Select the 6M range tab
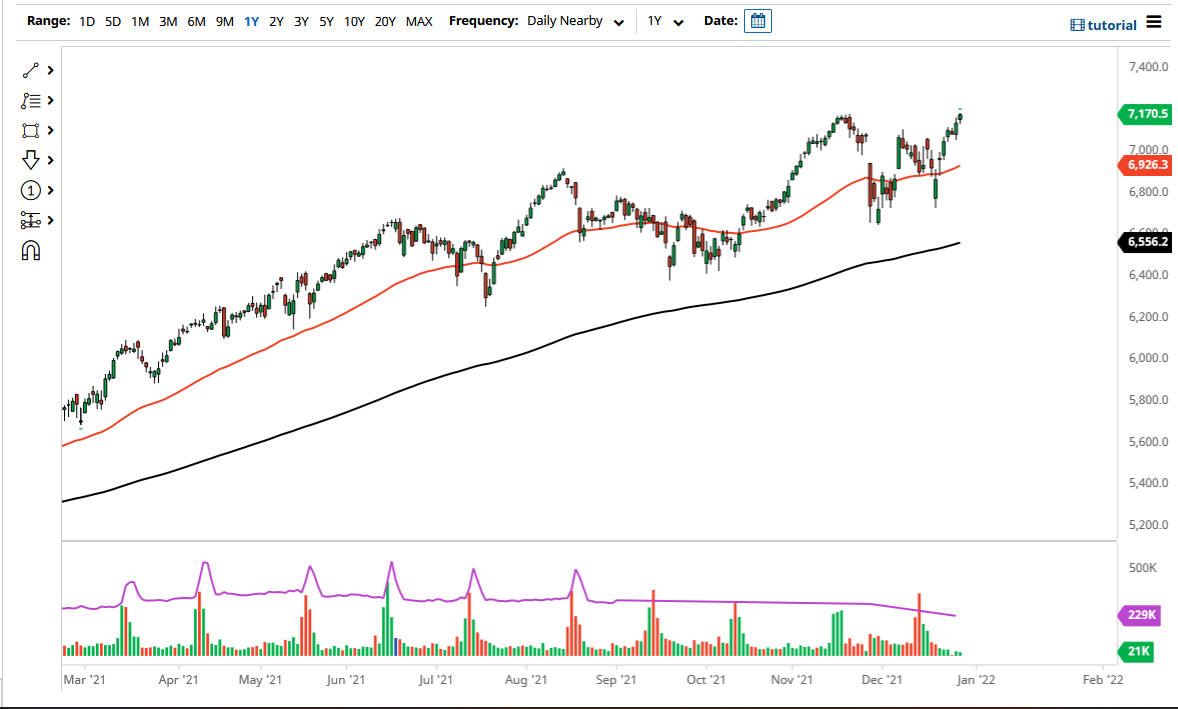The image size is (1178, 709). 196,20
